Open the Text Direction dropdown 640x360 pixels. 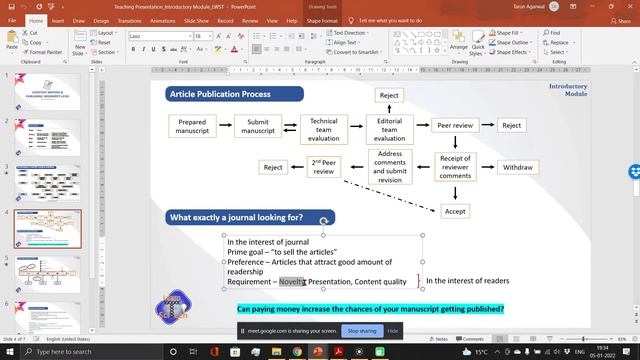347,33
